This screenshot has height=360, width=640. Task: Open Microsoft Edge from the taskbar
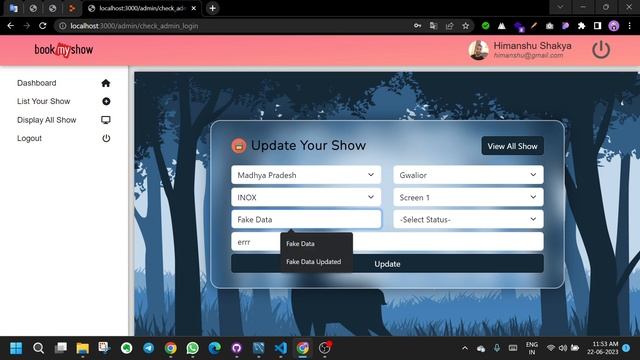215,348
